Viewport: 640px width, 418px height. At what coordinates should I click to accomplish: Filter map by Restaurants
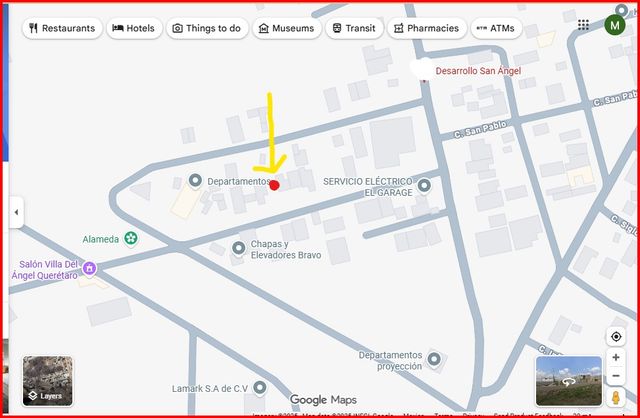62,28
